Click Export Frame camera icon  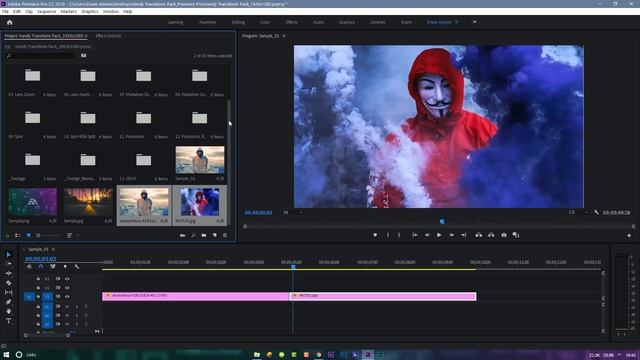pos(504,235)
